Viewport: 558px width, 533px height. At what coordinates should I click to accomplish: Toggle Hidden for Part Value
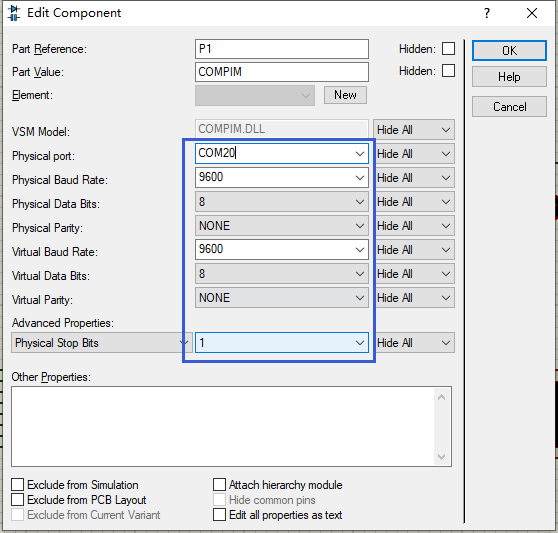pyautogui.click(x=448, y=71)
